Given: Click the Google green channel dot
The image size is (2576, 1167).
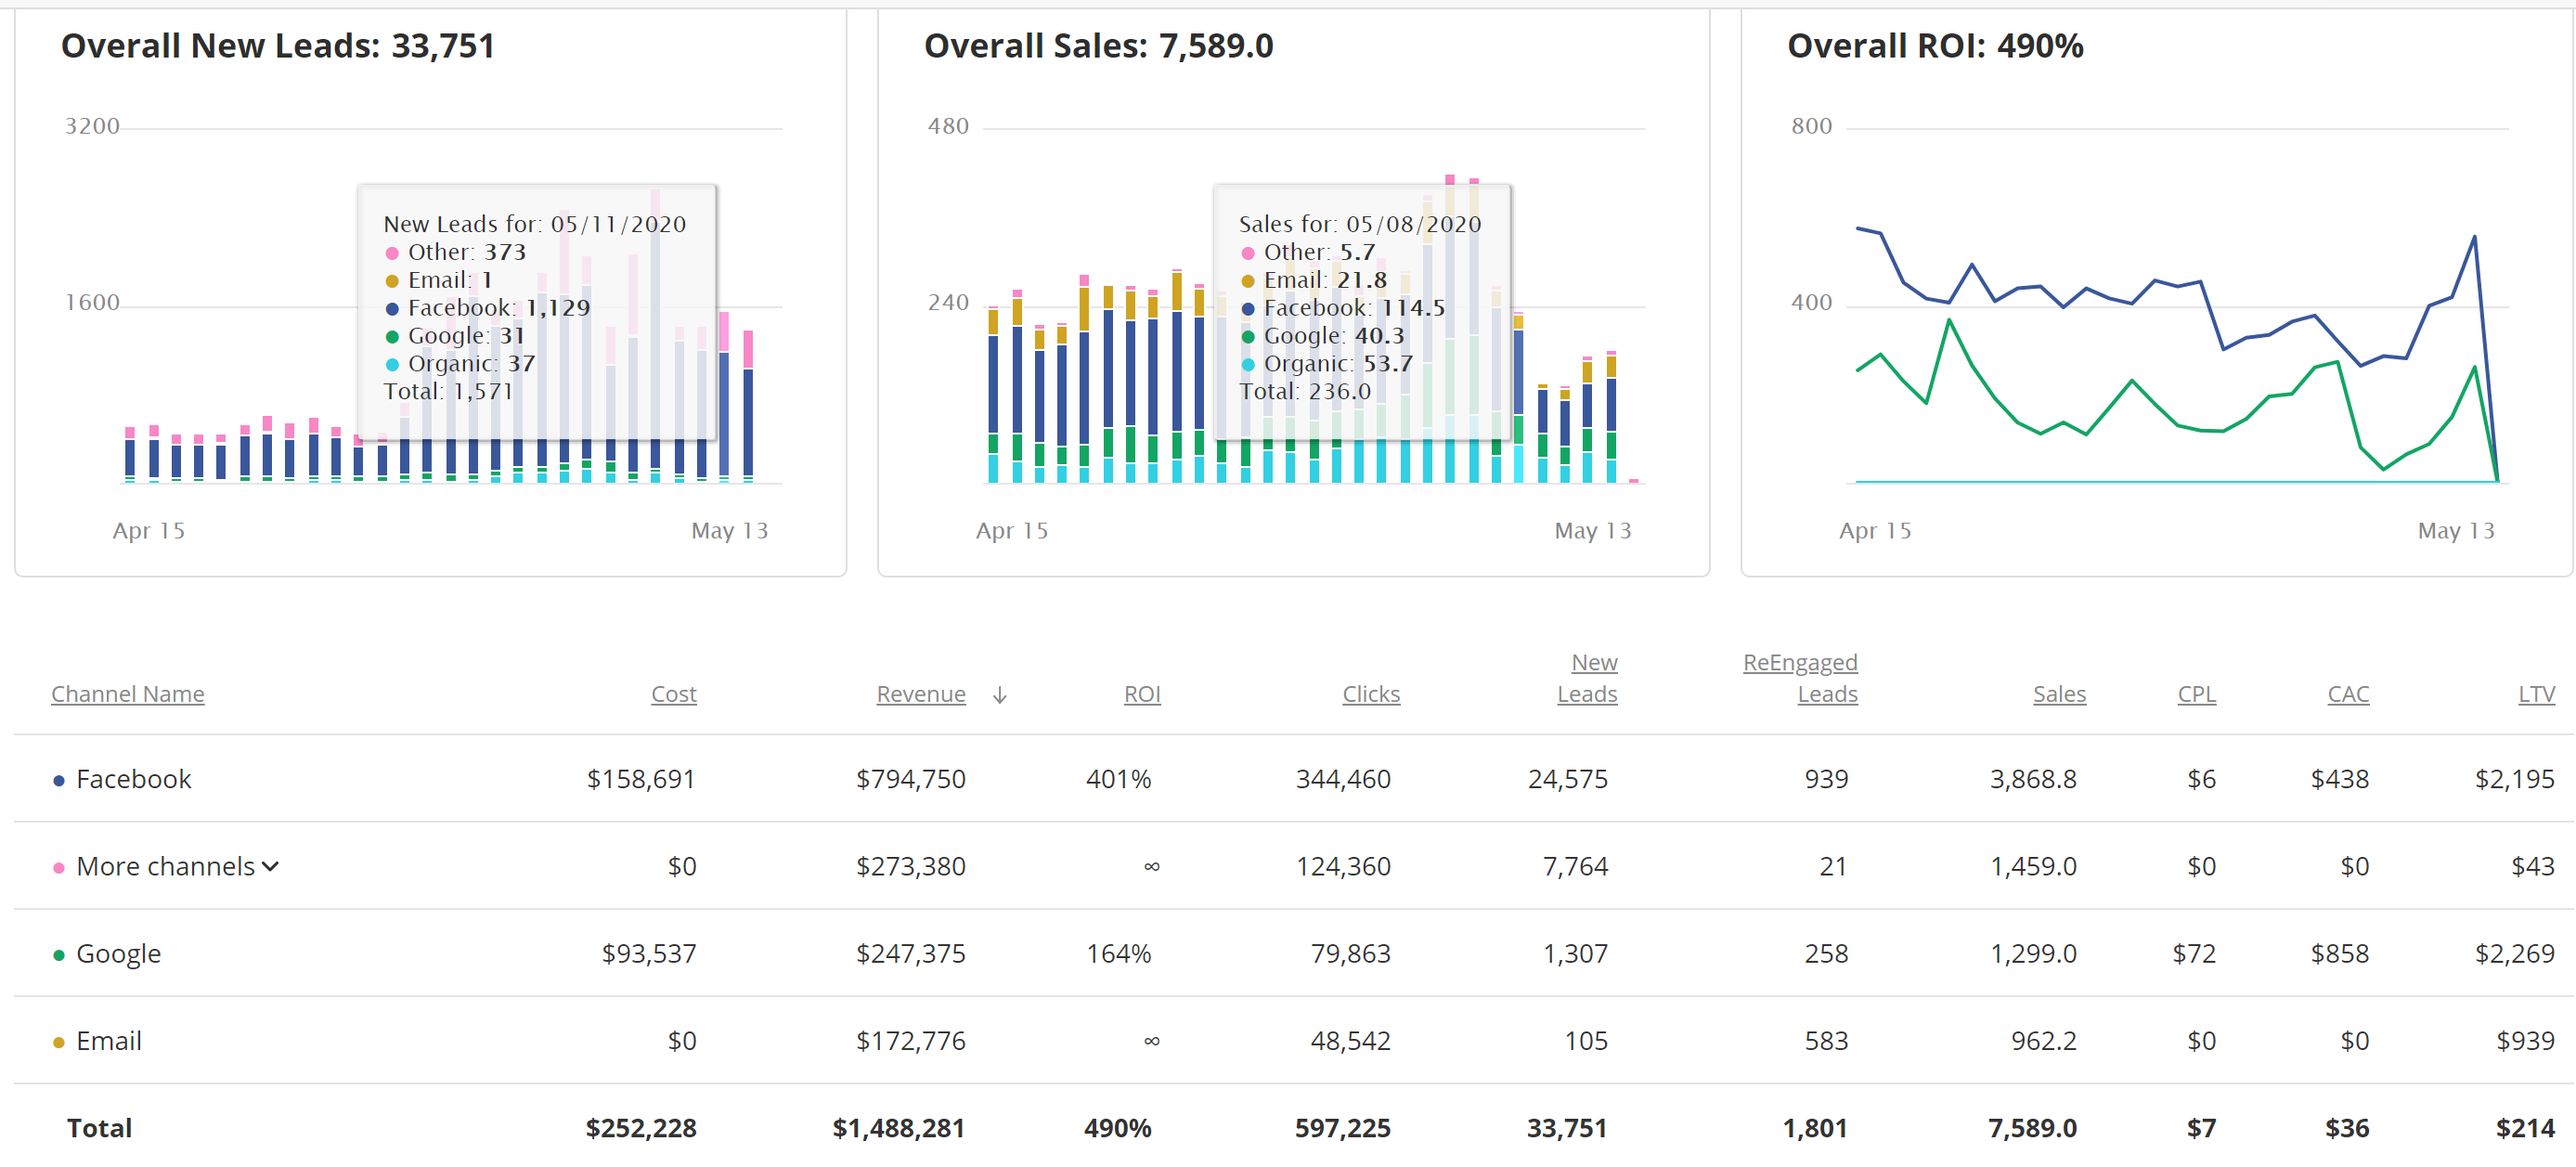Looking at the screenshot, I should coord(59,955).
